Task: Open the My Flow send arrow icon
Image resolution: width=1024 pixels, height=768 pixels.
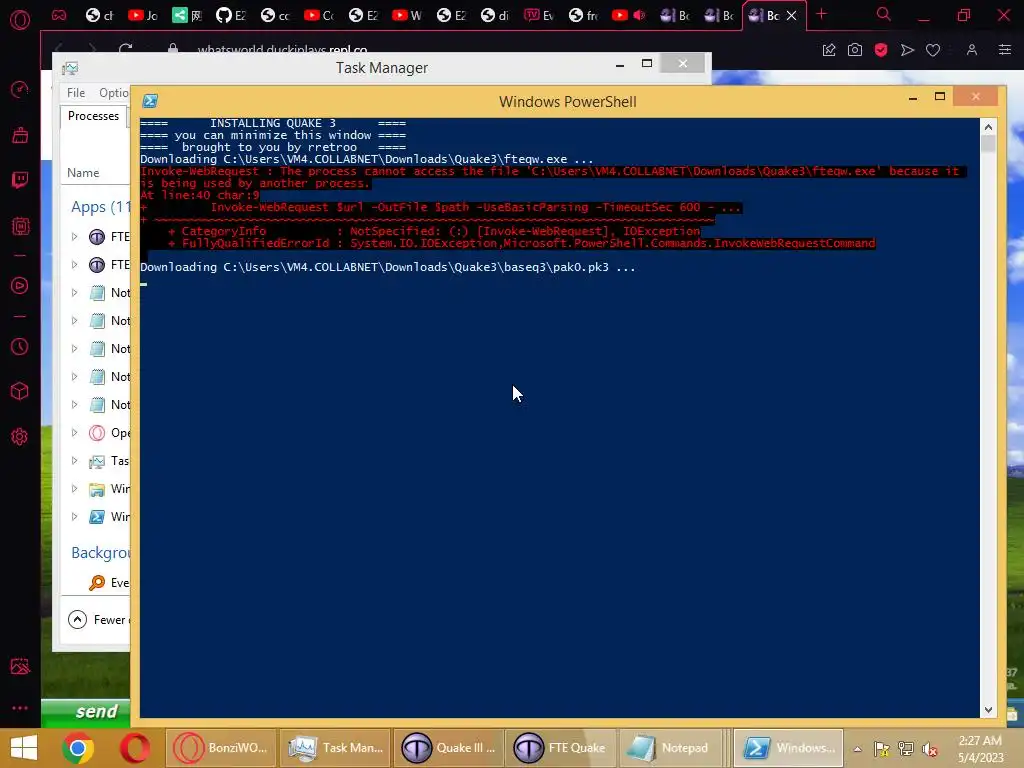Action: (907, 50)
